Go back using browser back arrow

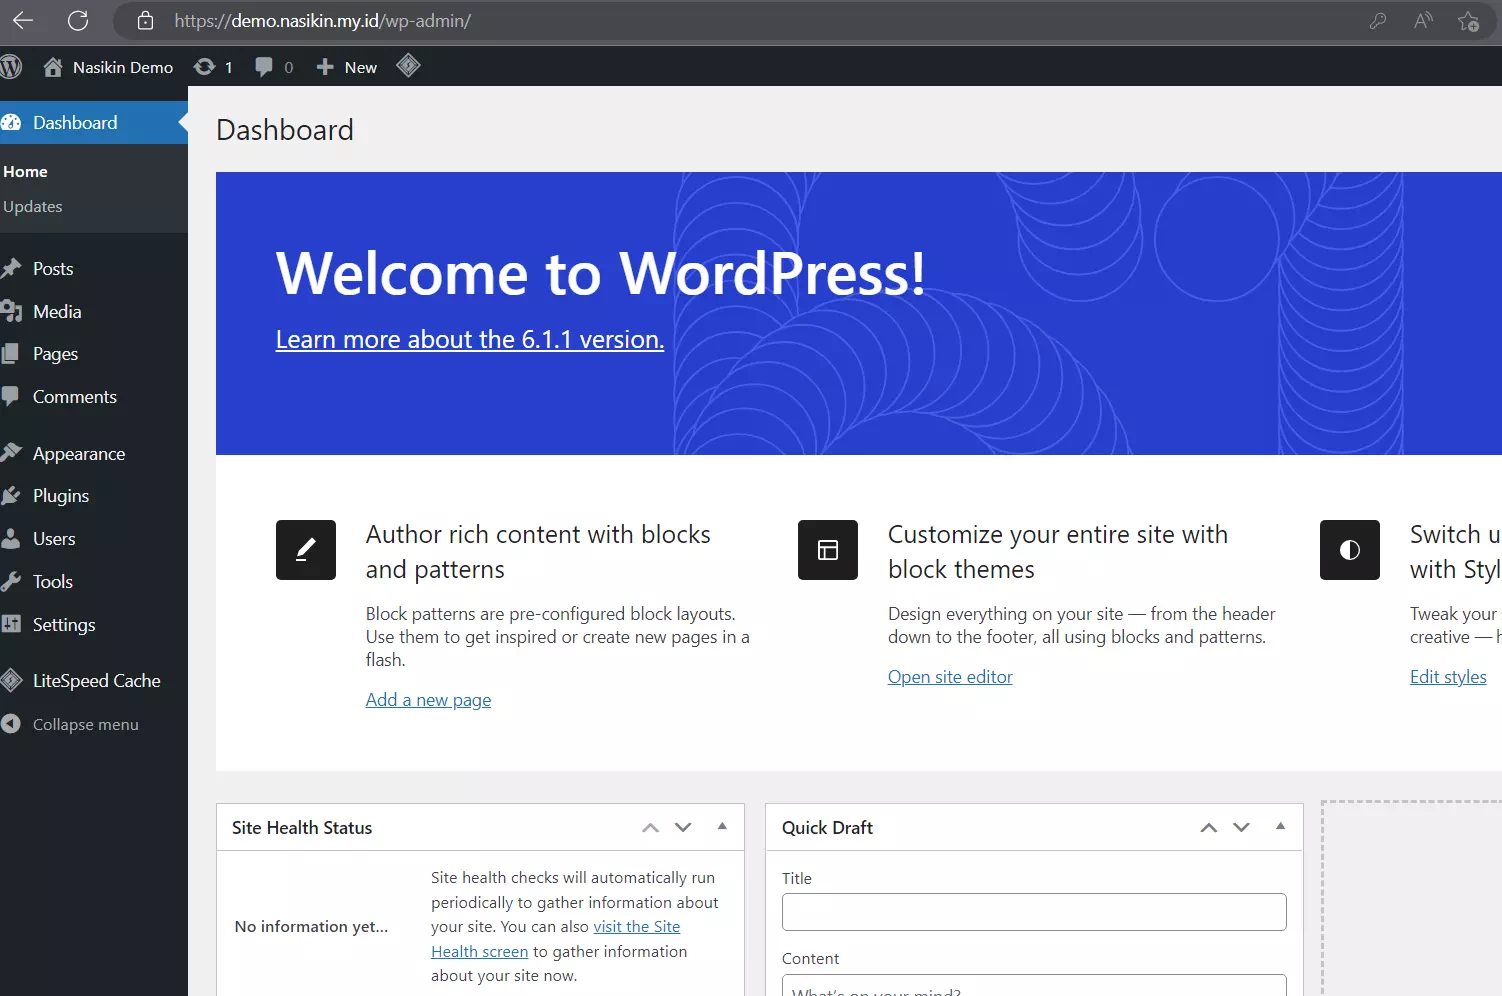tap(23, 20)
